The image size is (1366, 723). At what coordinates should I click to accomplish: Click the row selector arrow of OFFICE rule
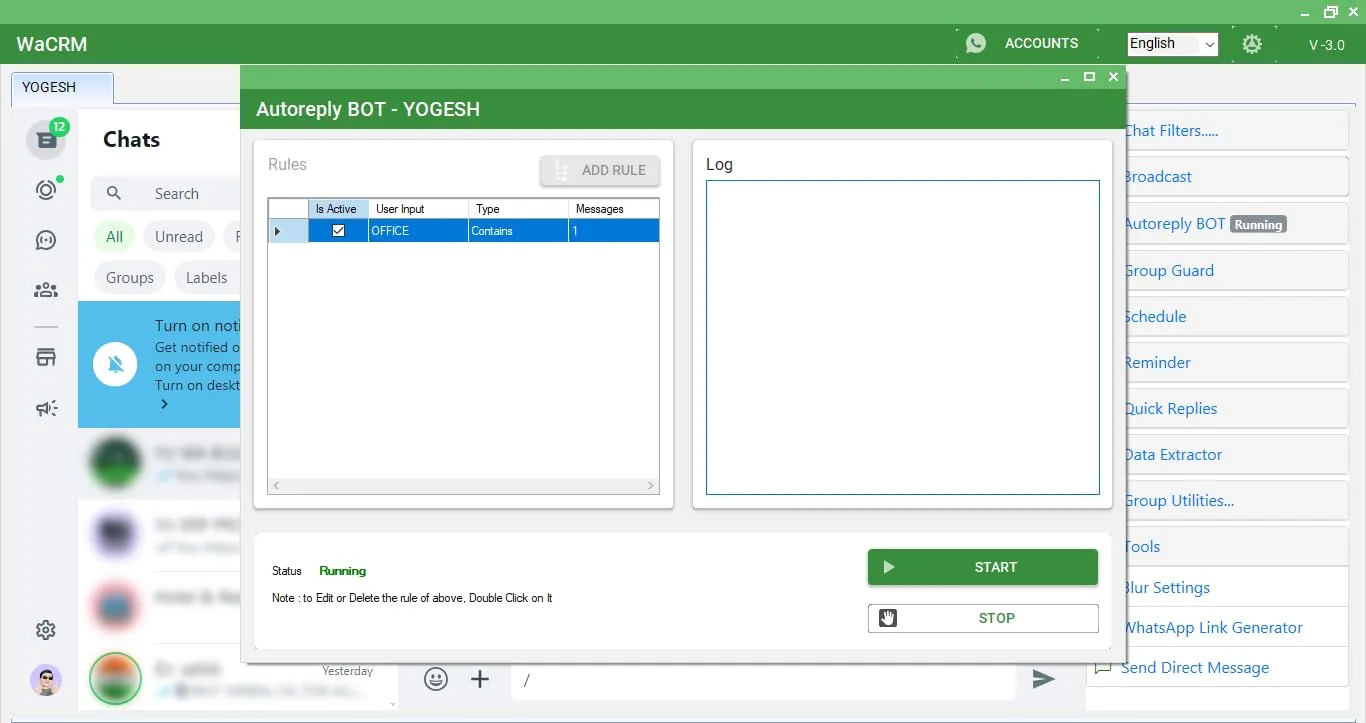(278, 231)
